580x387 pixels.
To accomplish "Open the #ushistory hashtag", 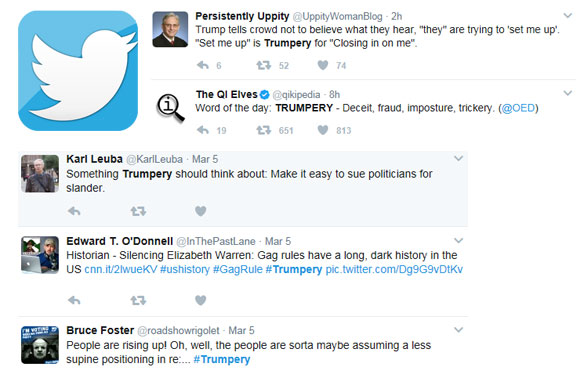I will pos(185,269).
